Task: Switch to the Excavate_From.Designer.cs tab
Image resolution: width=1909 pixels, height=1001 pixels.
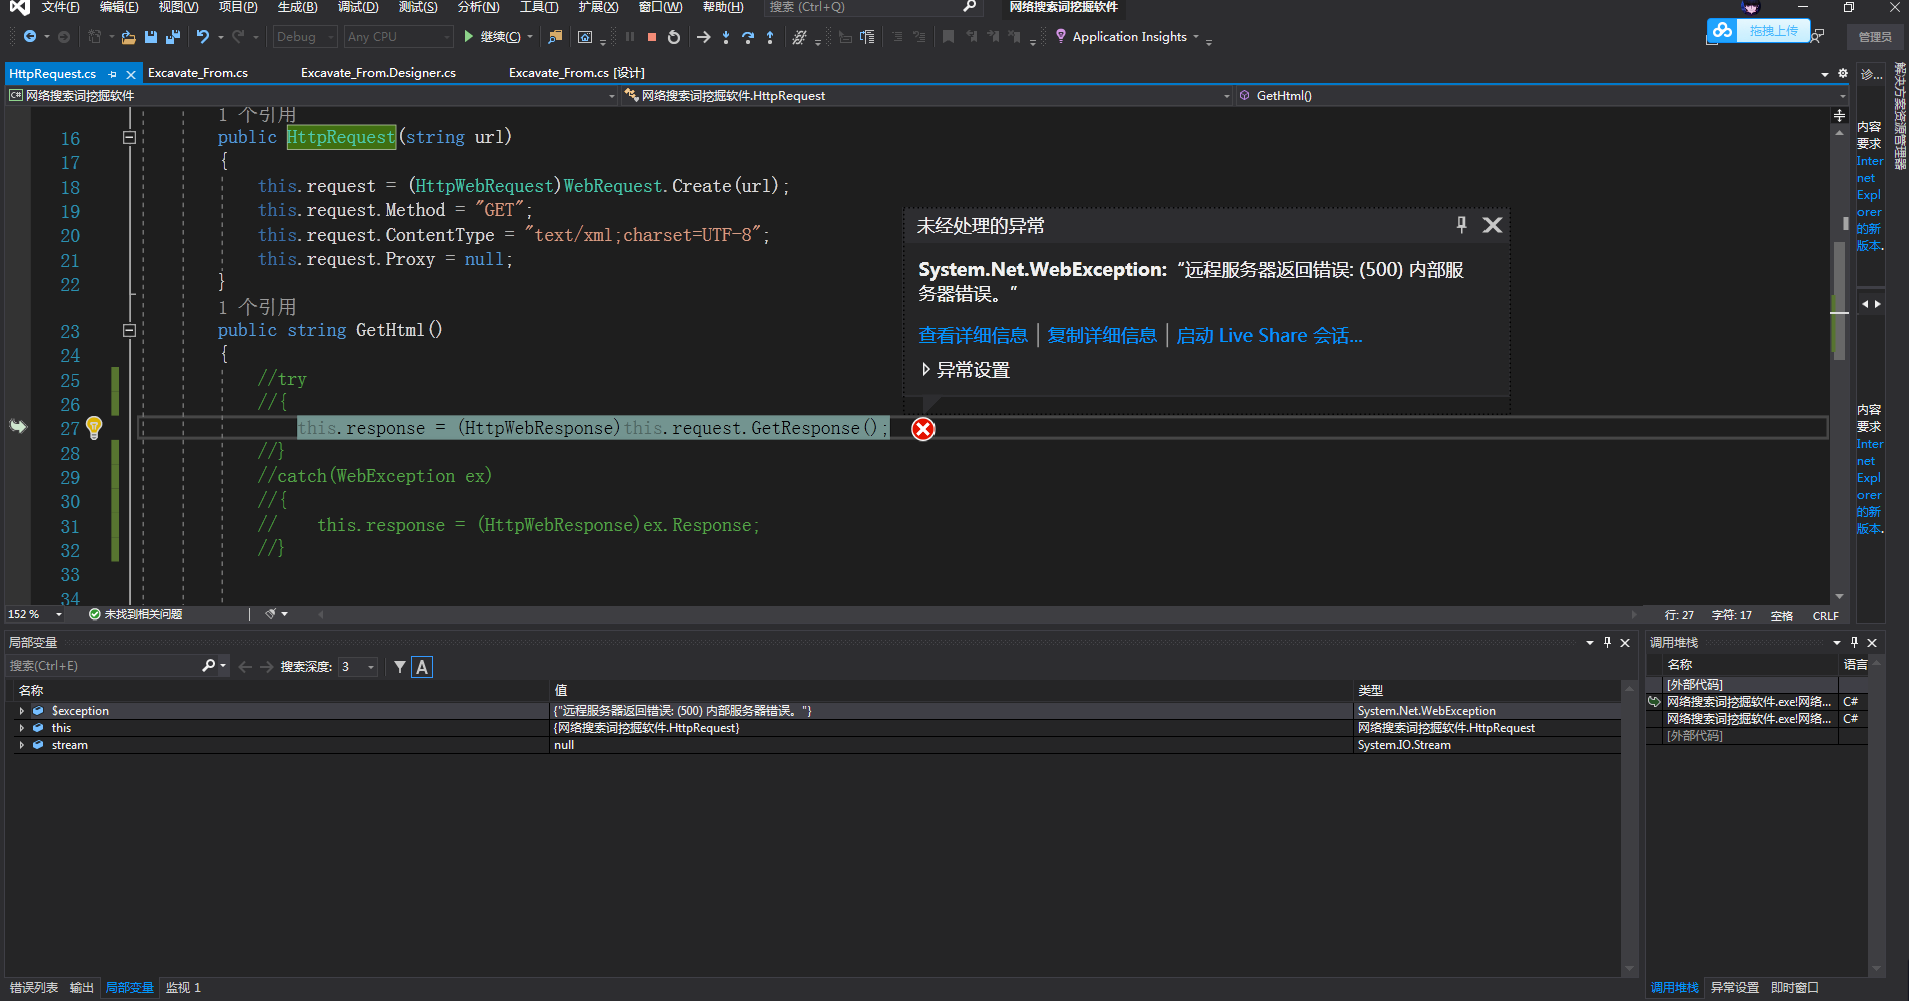Action: pos(378,73)
